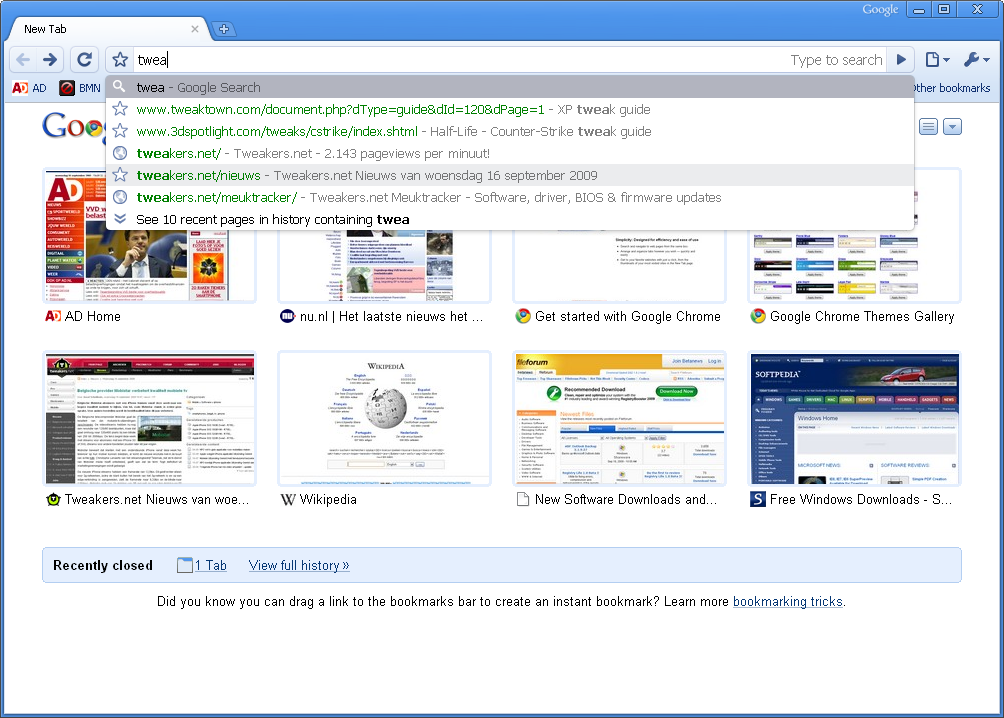1004x718 pixels.
Task: Click in the address bar containing 'twea'
Action: (x=461, y=60)
